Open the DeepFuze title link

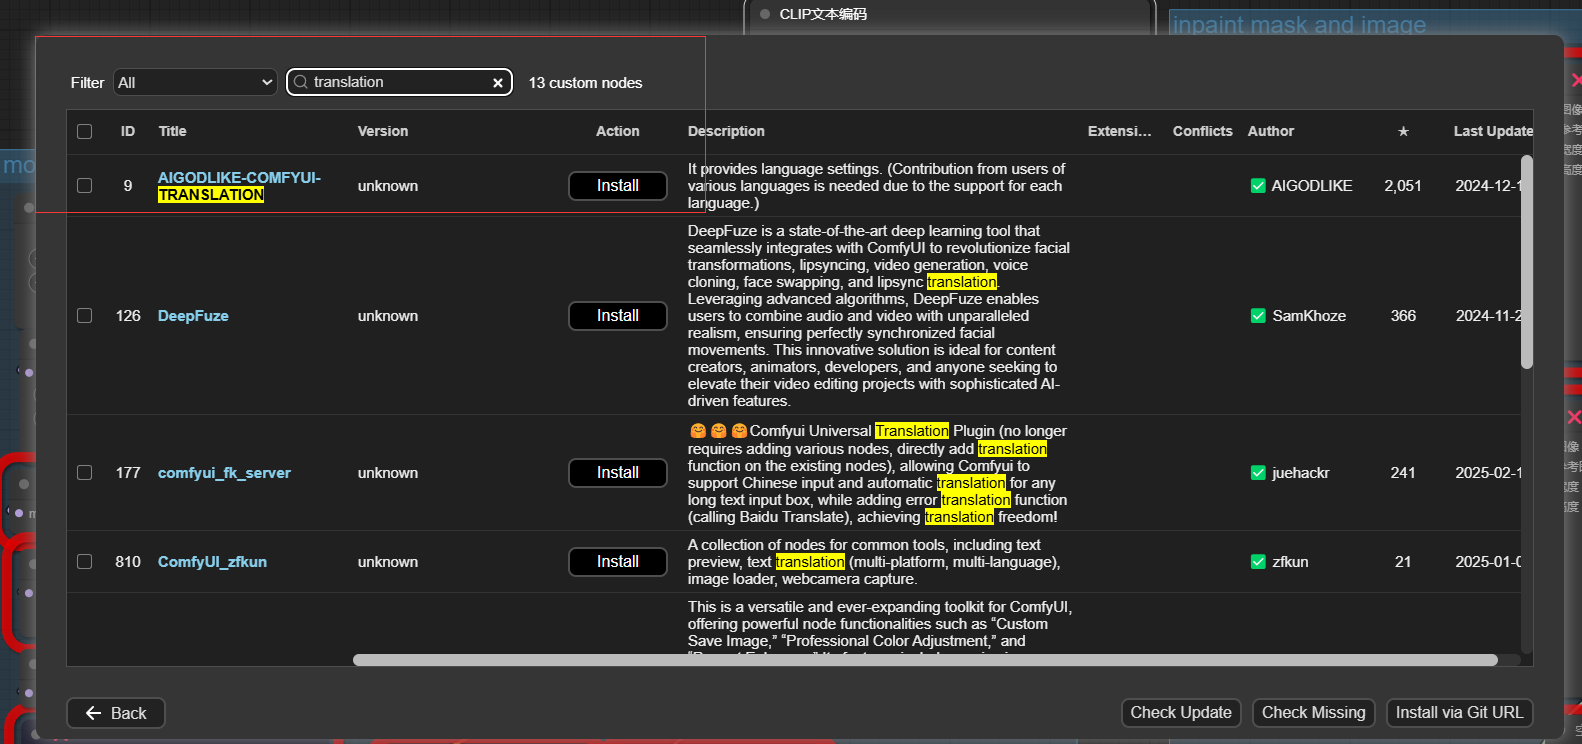(193, 316)
